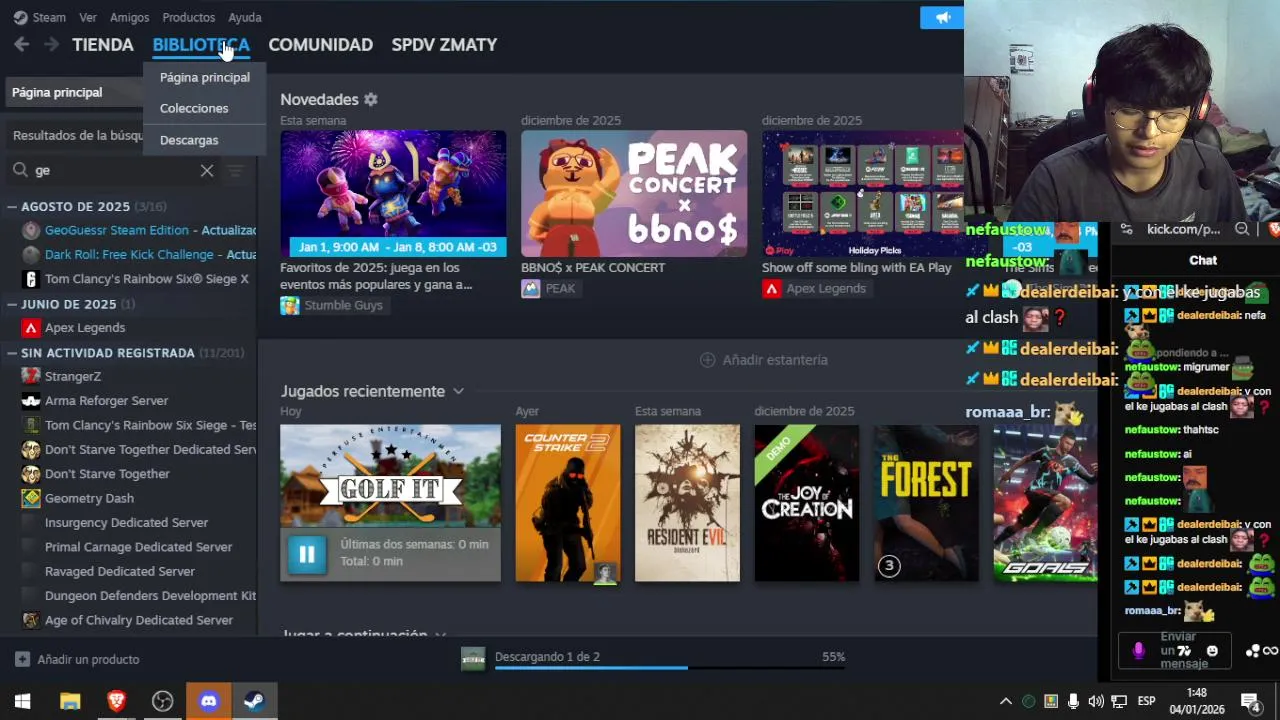1280x720 pixels.
Task: Click Añadir un producto
Action: click(x=77, y=659)
